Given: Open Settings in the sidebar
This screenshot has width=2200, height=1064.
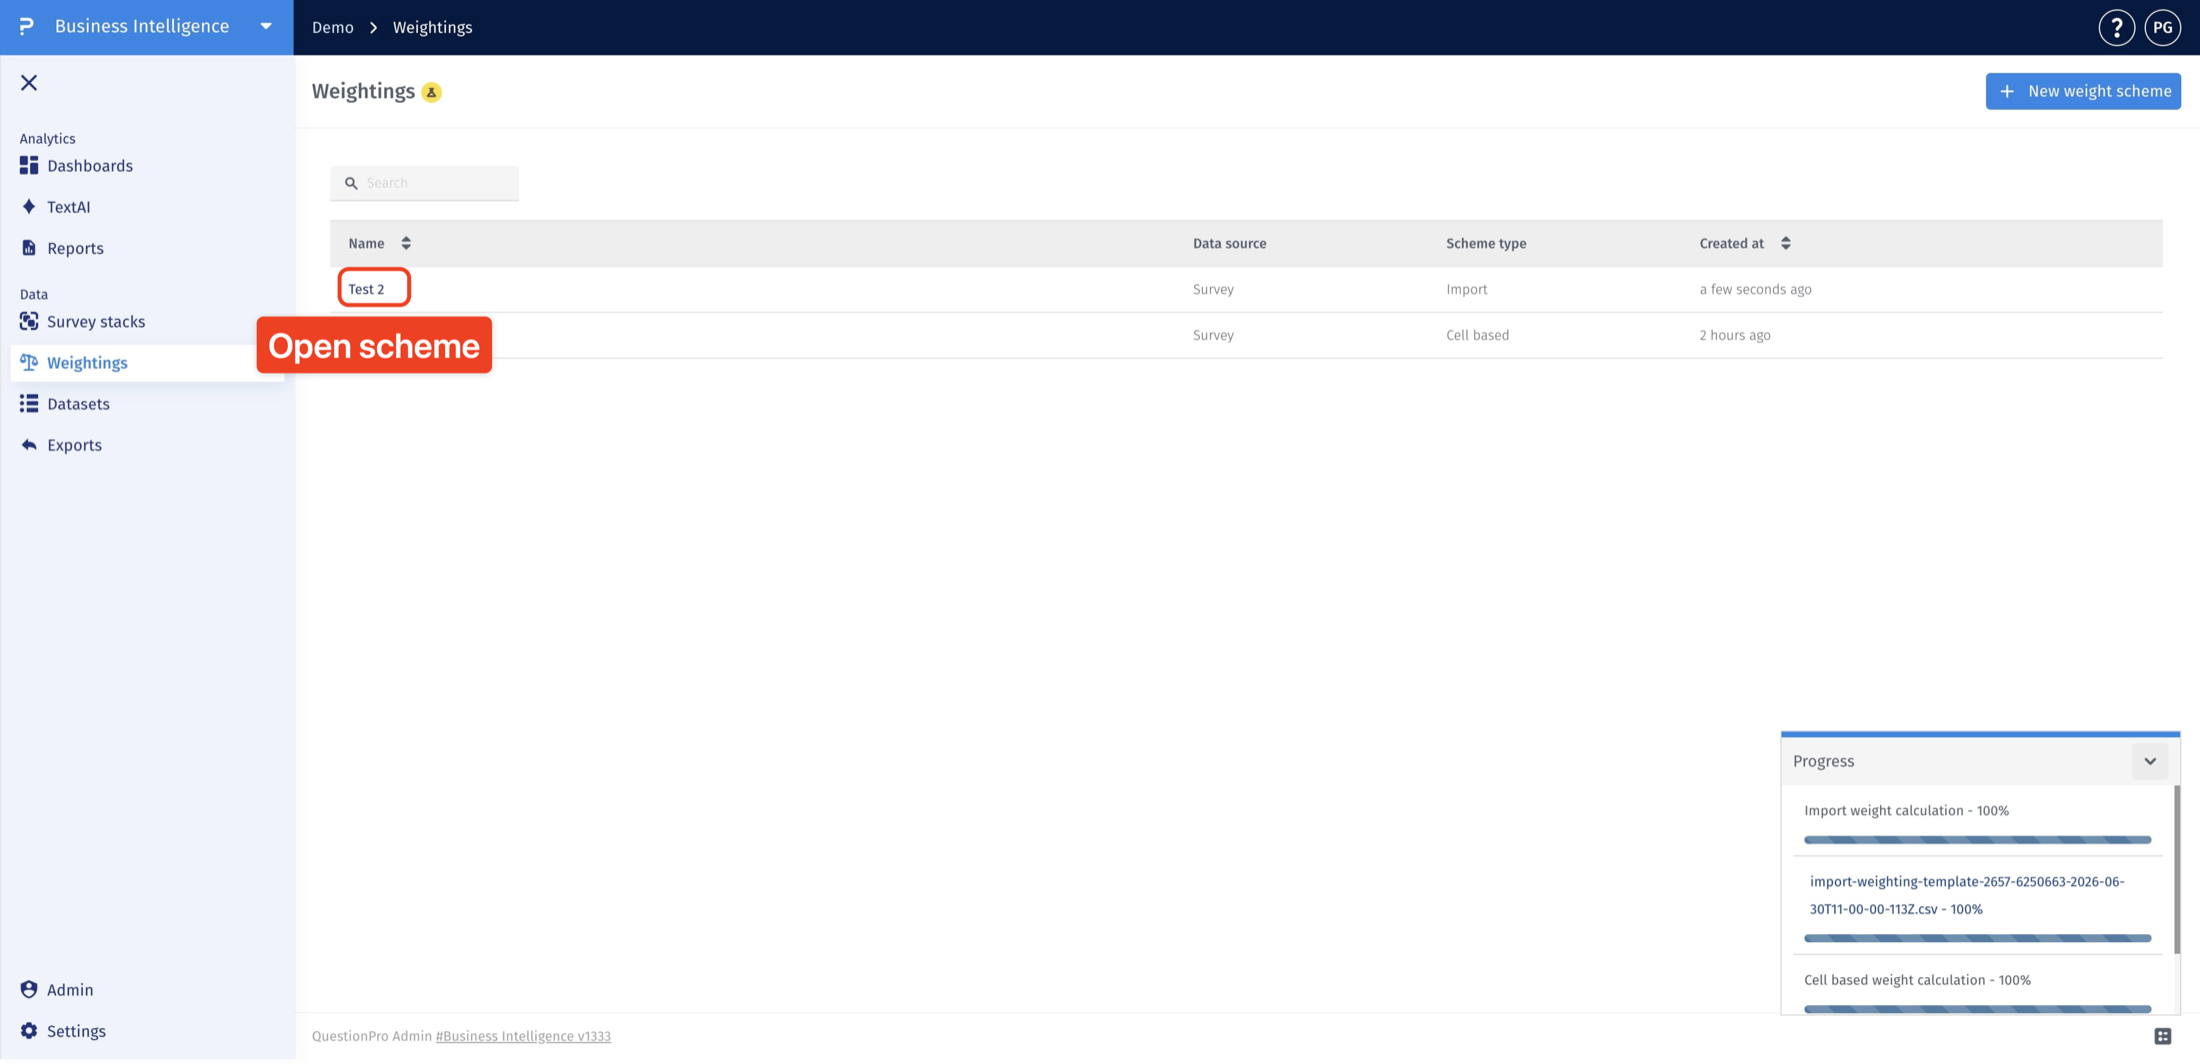Looking at the screenshot, I should [76, 1031].
